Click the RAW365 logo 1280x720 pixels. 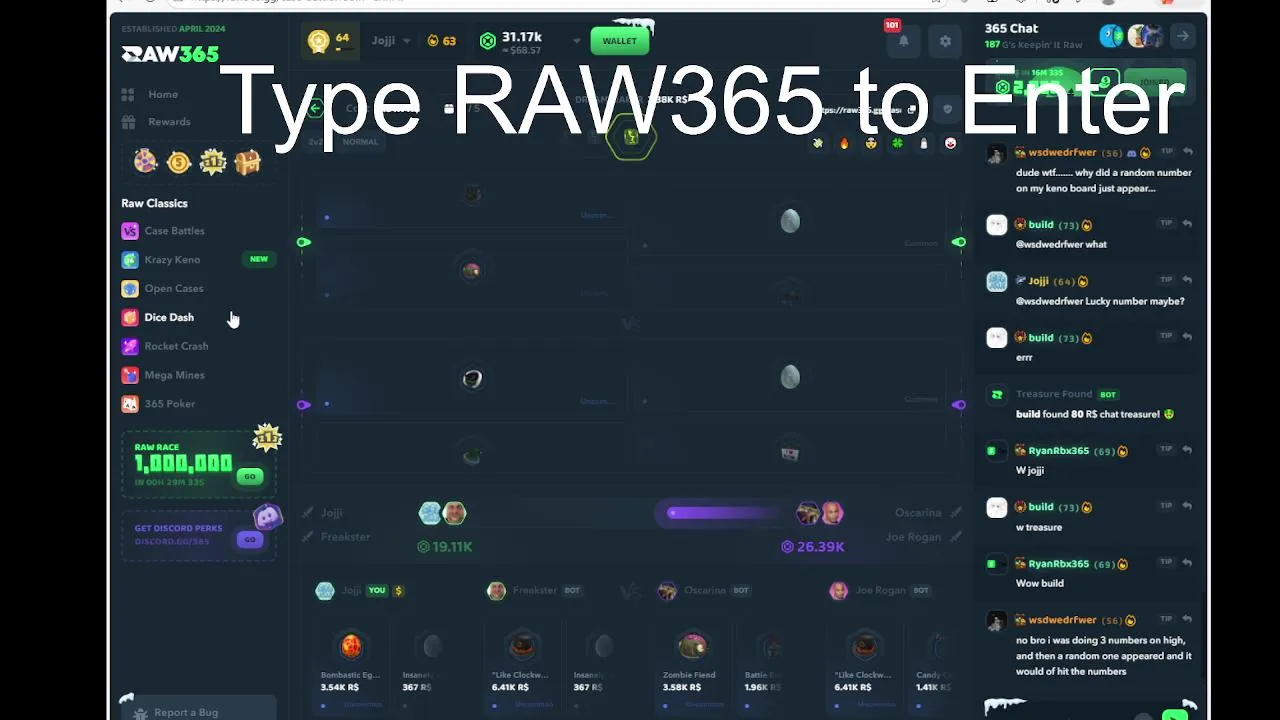click(x=170, y=54)
